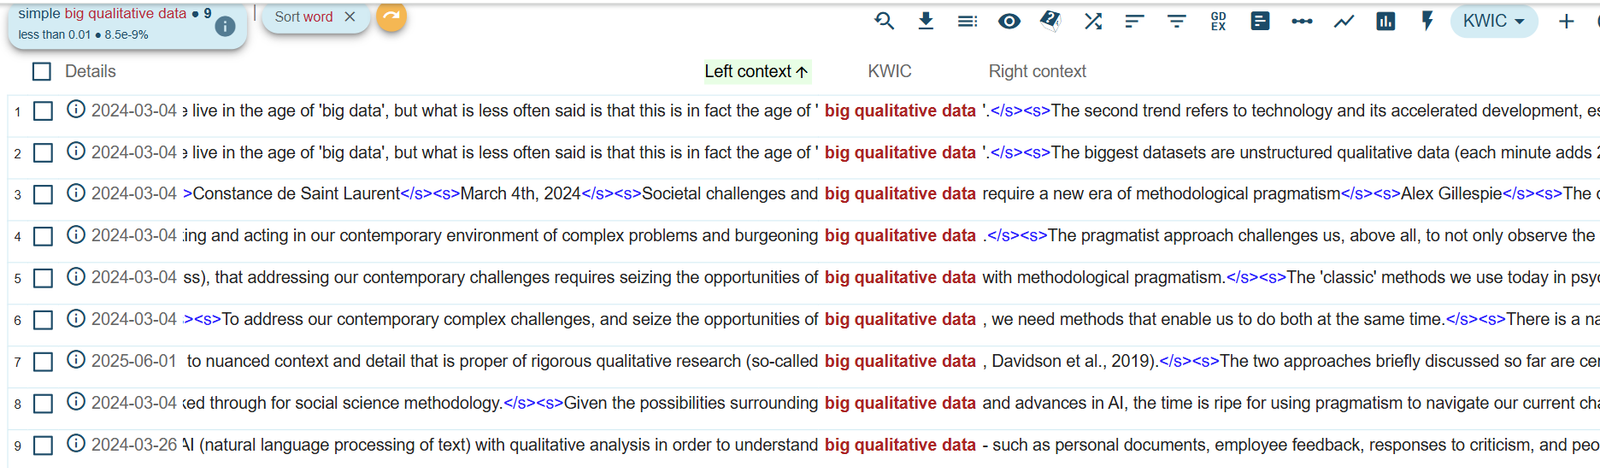Open the filter lines icon
Screen dimensions: 1600x468
[x=1176, y=21]
